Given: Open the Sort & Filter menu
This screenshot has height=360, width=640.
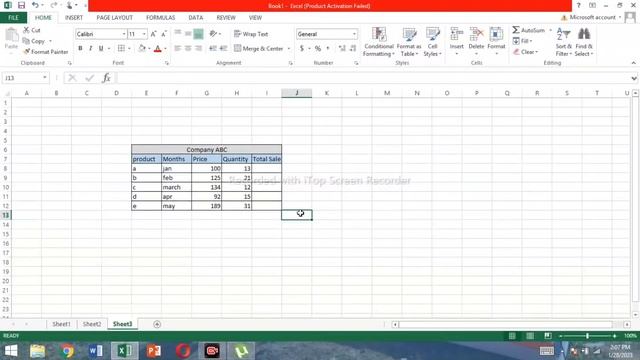Looking at the screenshot, I should (564, 42).
